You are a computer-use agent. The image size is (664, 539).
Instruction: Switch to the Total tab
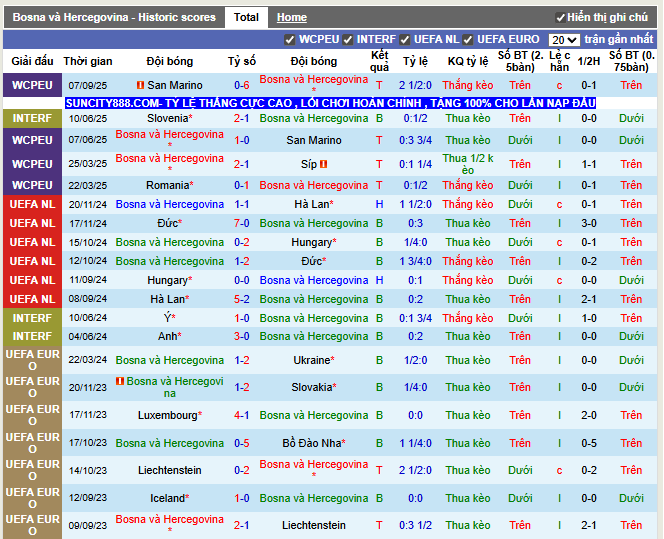tap(246, 17)
